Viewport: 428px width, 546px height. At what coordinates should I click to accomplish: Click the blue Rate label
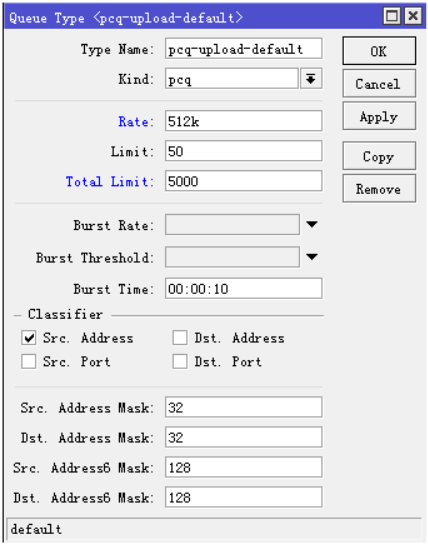(x=136, y=122)
